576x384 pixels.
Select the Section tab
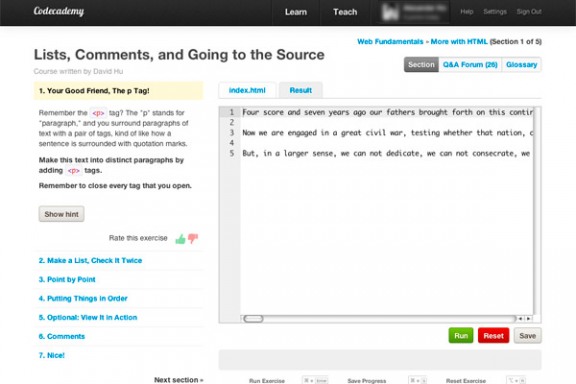coord(421,65)
